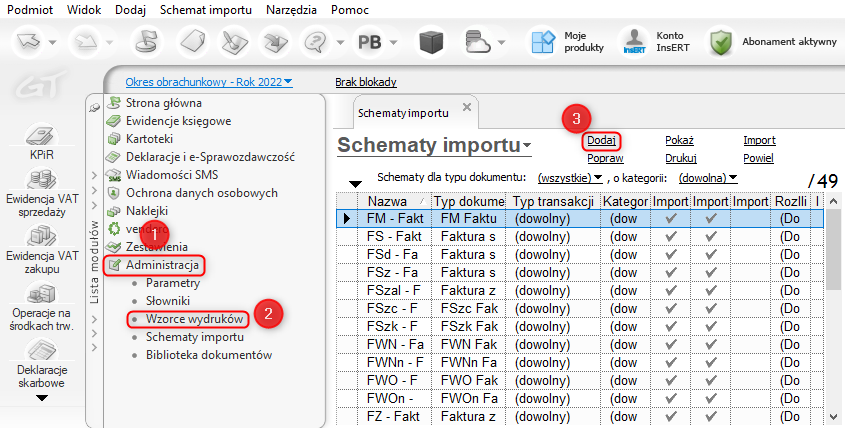The height and width of the screenshot is (428, 845).
Task: Close the Schematy importu tab
Action: click(x=467, y=107)
